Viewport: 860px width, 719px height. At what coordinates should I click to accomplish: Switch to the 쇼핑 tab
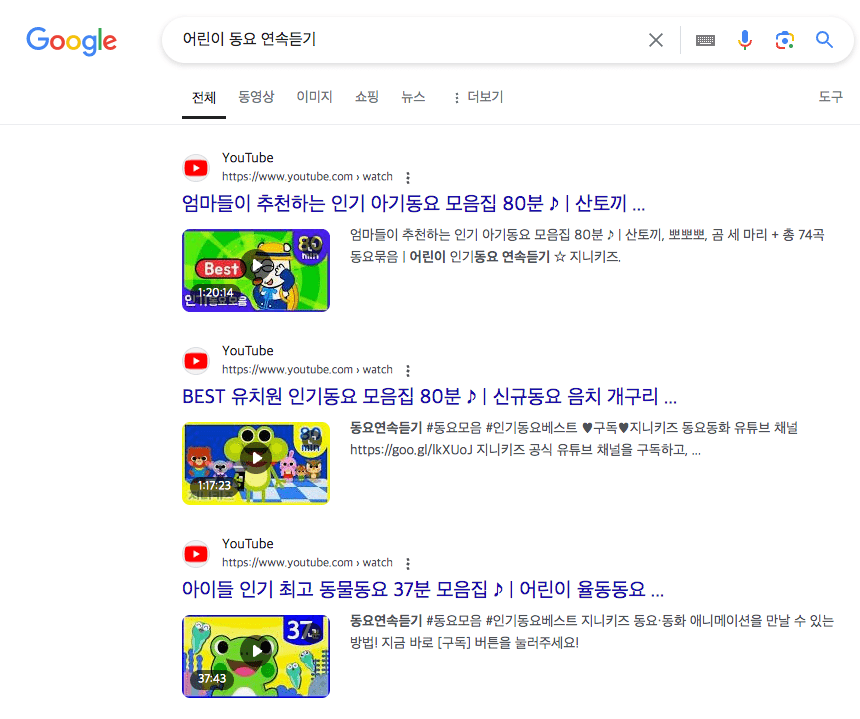[366, 97]
